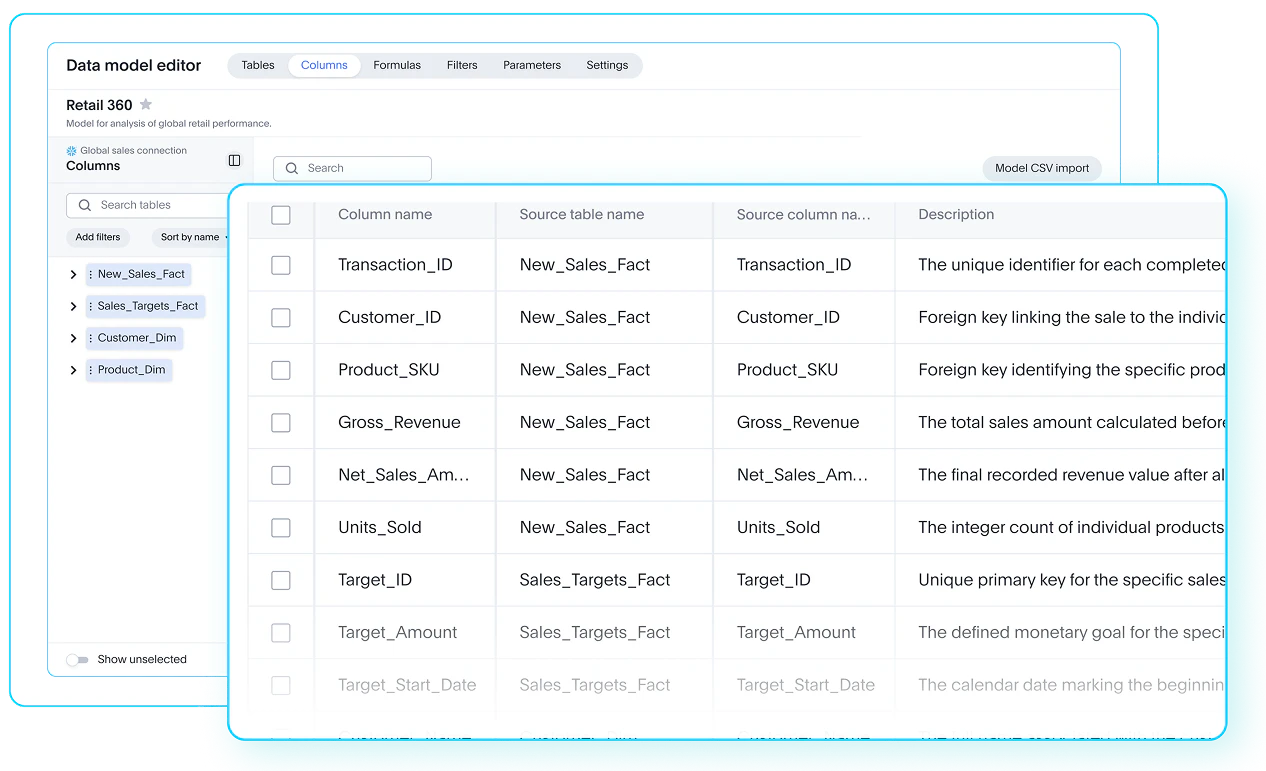Select the Customer_Dim table chip
The height and width of the screenshot is (771, 1266).
134,338
